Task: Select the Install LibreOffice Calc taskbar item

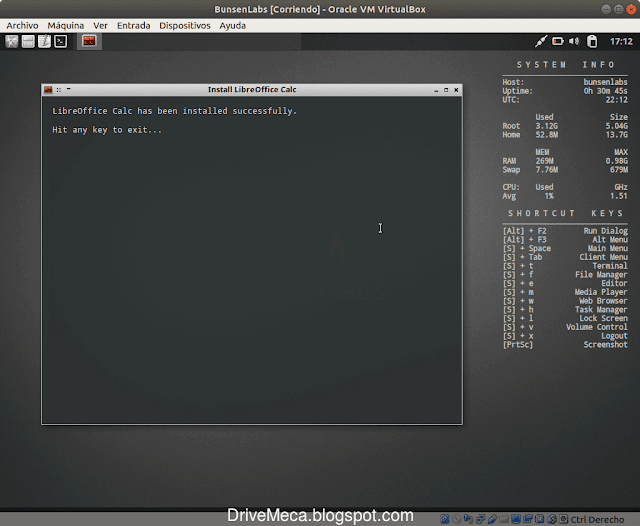Action: (89, 41)
